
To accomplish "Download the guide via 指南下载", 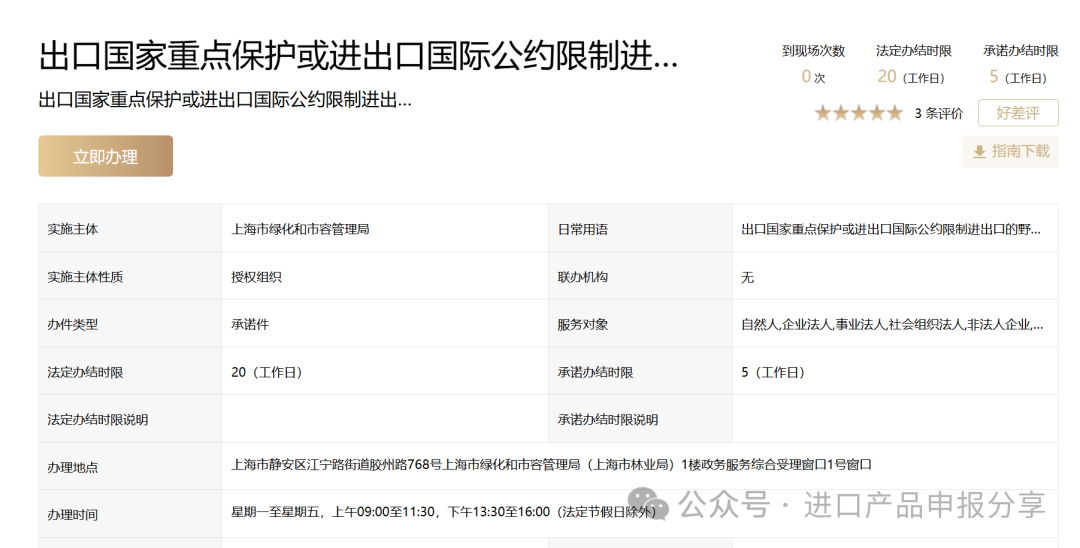I will click(x=1010, y=151).
